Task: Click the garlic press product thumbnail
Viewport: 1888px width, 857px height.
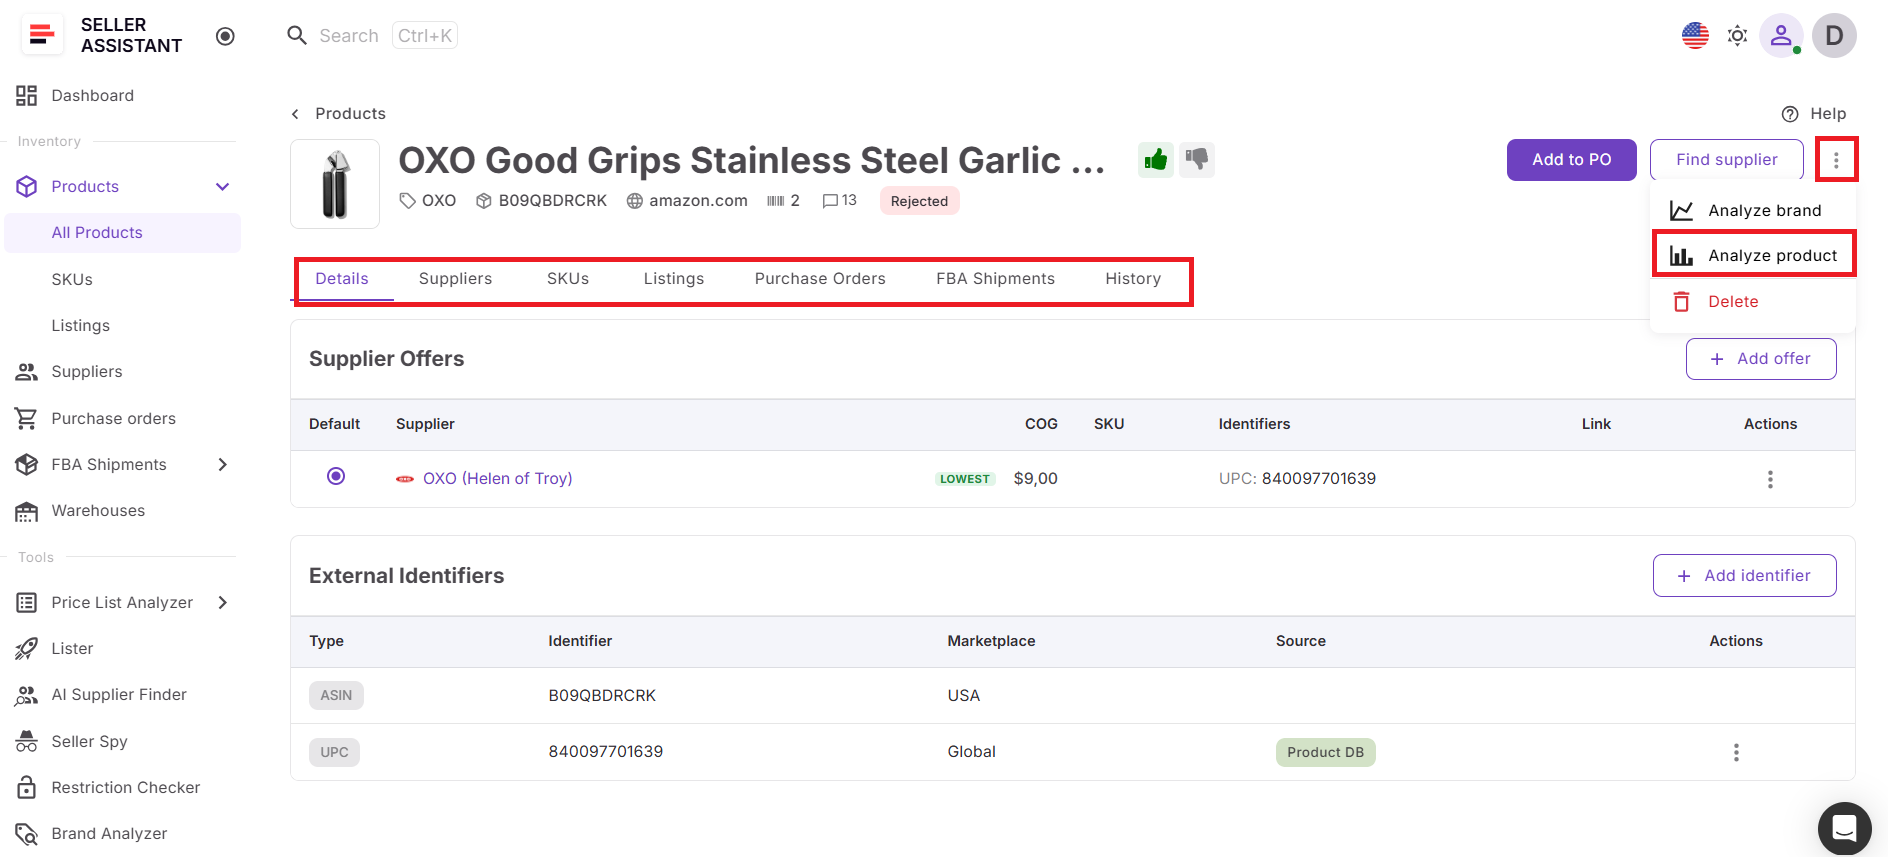Action: (335, 184)
